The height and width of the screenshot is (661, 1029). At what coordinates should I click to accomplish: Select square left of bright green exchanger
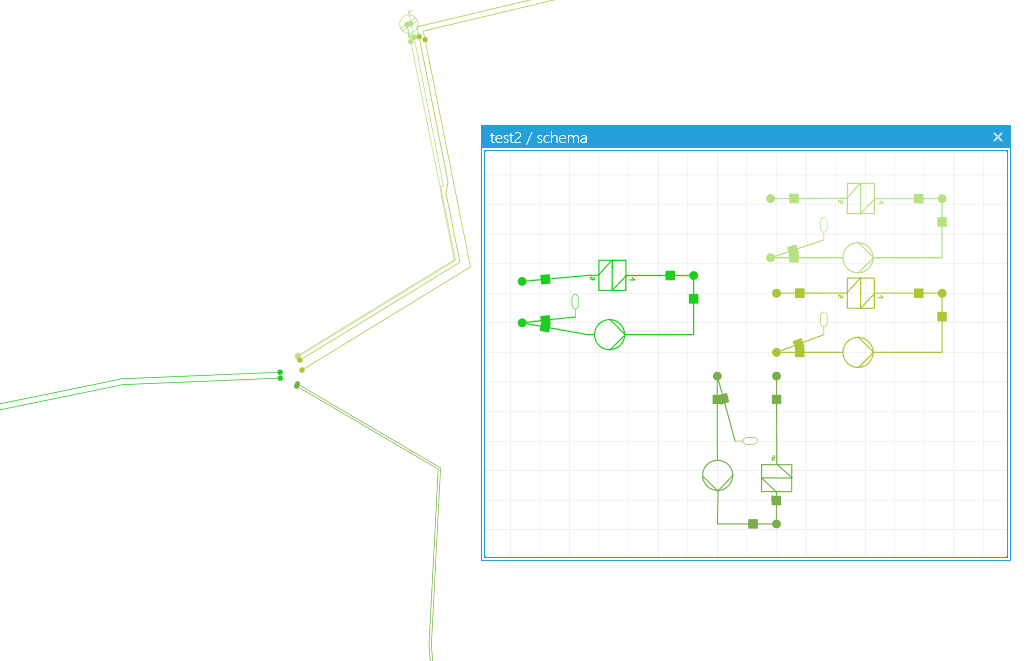point(545,279)
